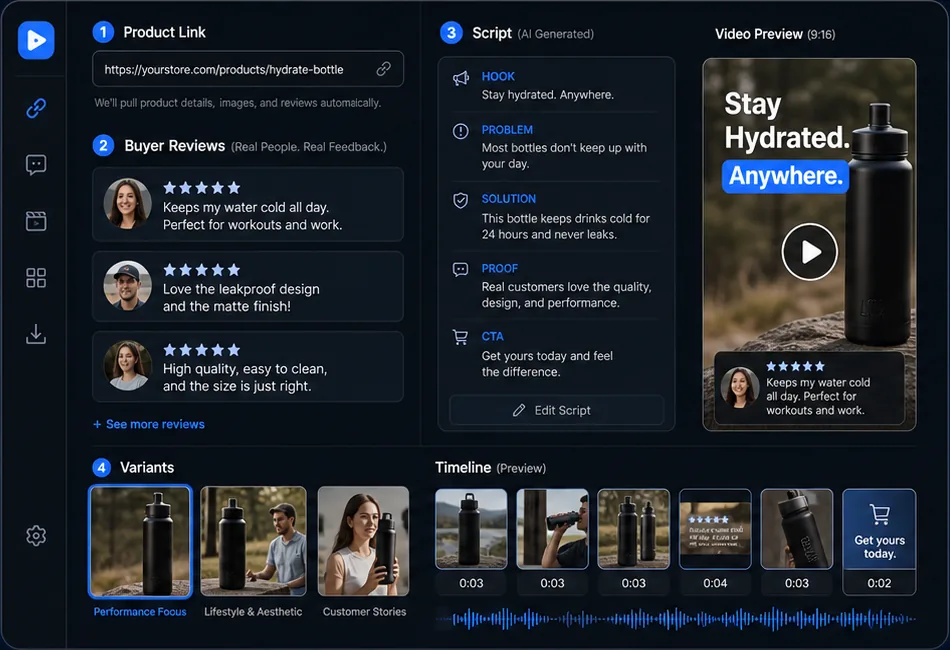The image size is (950, 650).
Task: Click the PROBLEM alert icon
Action: pos(460,131)
